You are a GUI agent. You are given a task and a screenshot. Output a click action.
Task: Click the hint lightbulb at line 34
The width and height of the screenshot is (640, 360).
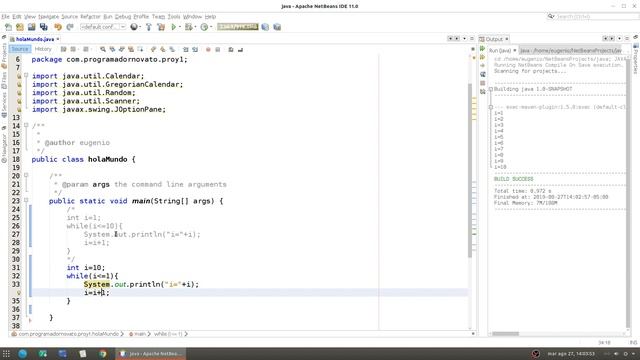point(18,293)
